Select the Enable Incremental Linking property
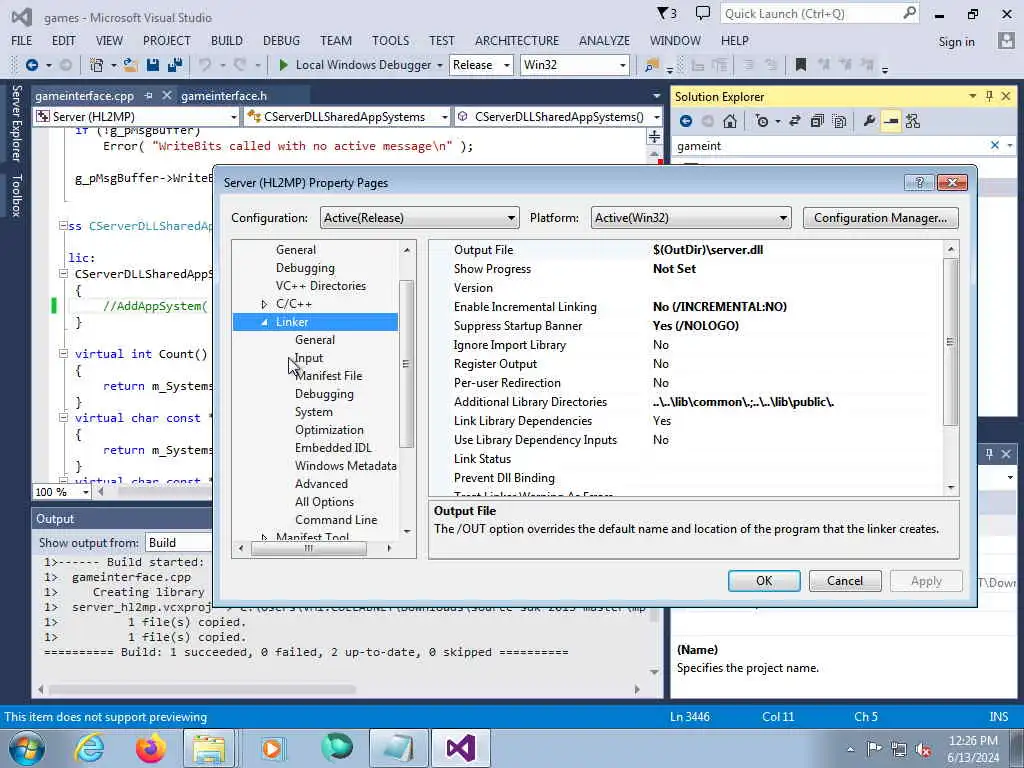The height and width of the screenshot is (768, 1024). (x=686, y=306)
